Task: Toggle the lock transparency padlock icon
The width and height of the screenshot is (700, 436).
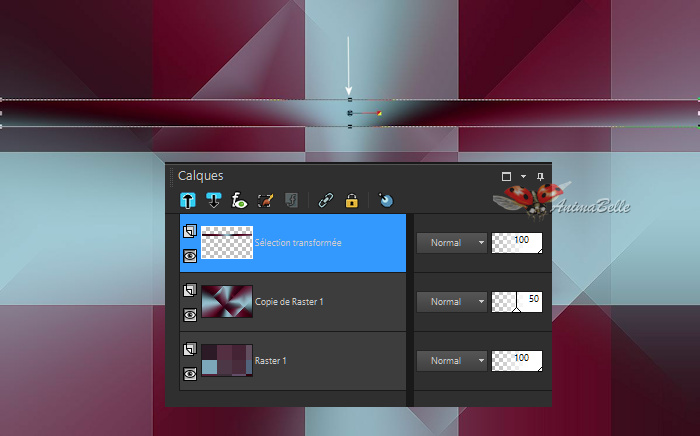Action: 352,200
